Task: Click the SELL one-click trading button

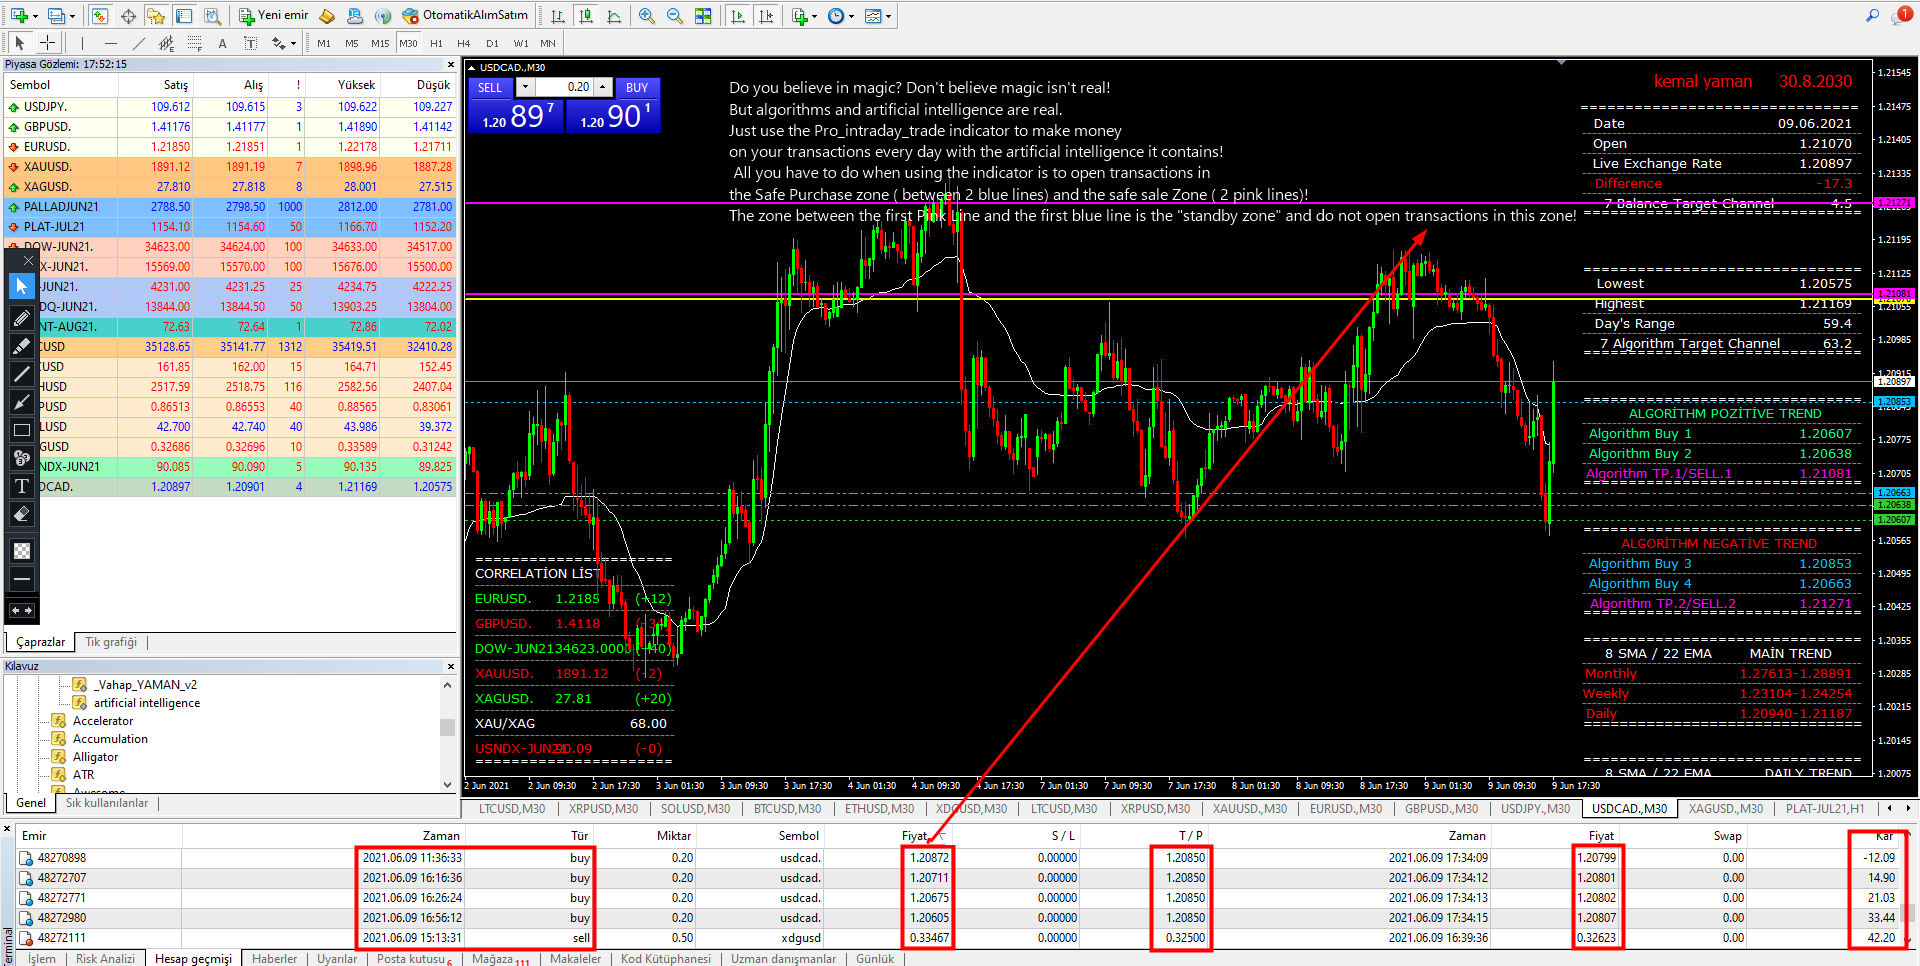Action: [x=490, y=87]
